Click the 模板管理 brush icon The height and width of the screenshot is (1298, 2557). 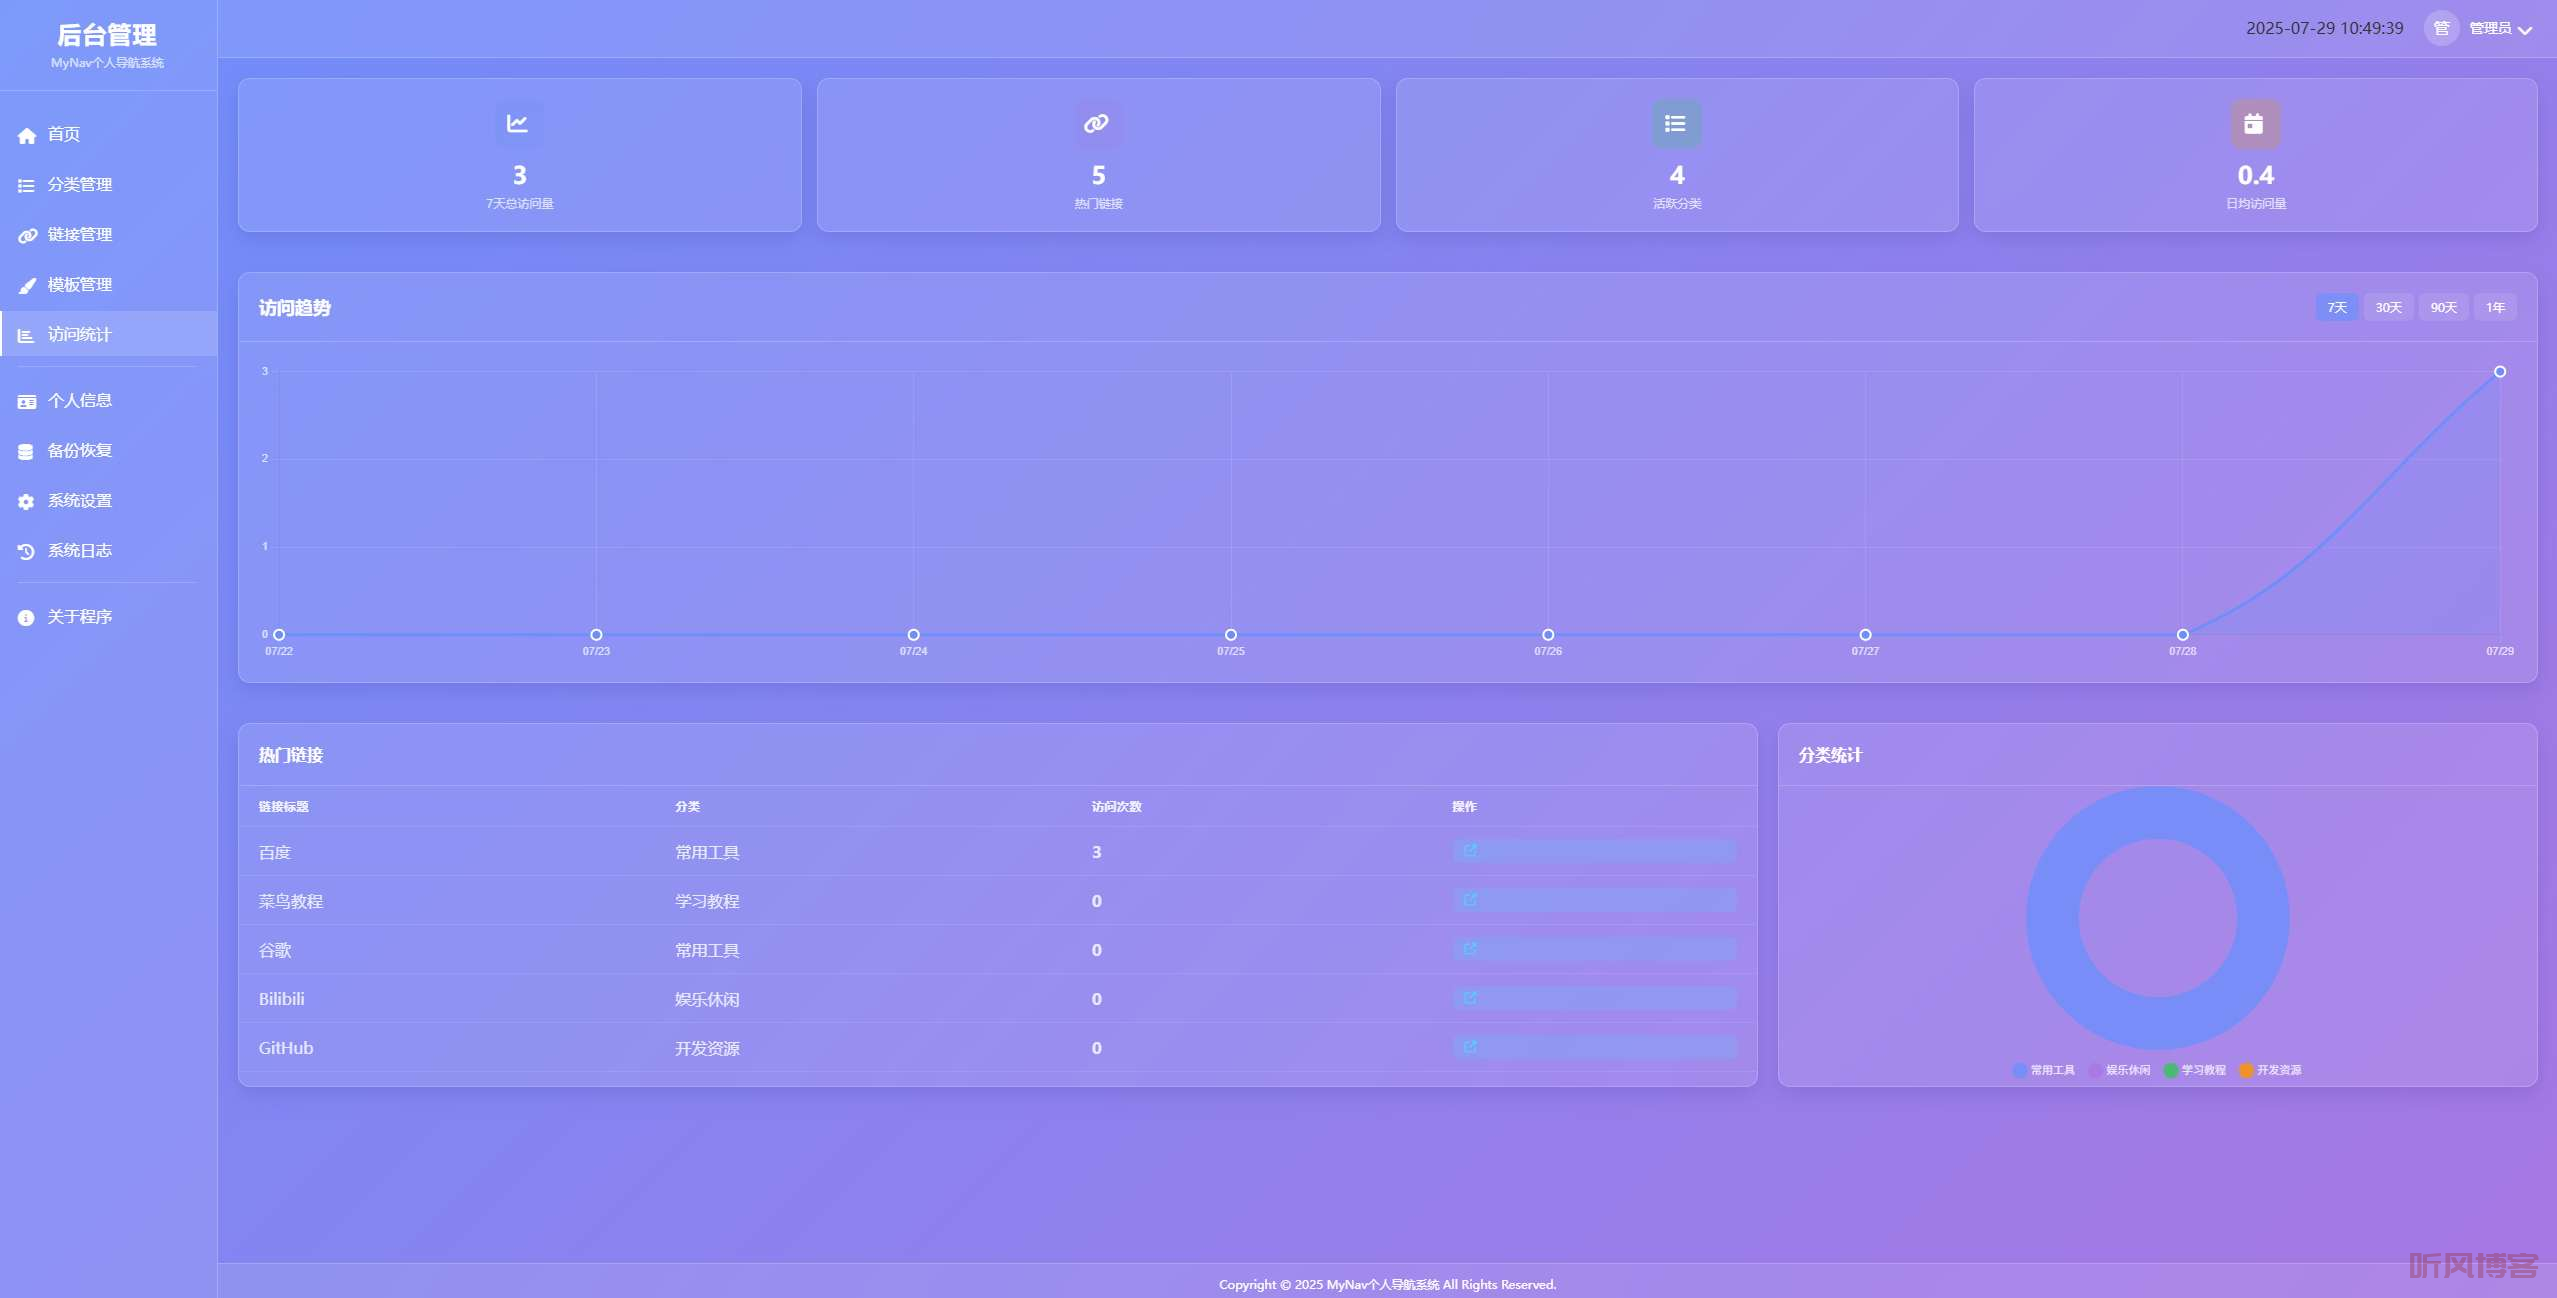tap(27, 286)
